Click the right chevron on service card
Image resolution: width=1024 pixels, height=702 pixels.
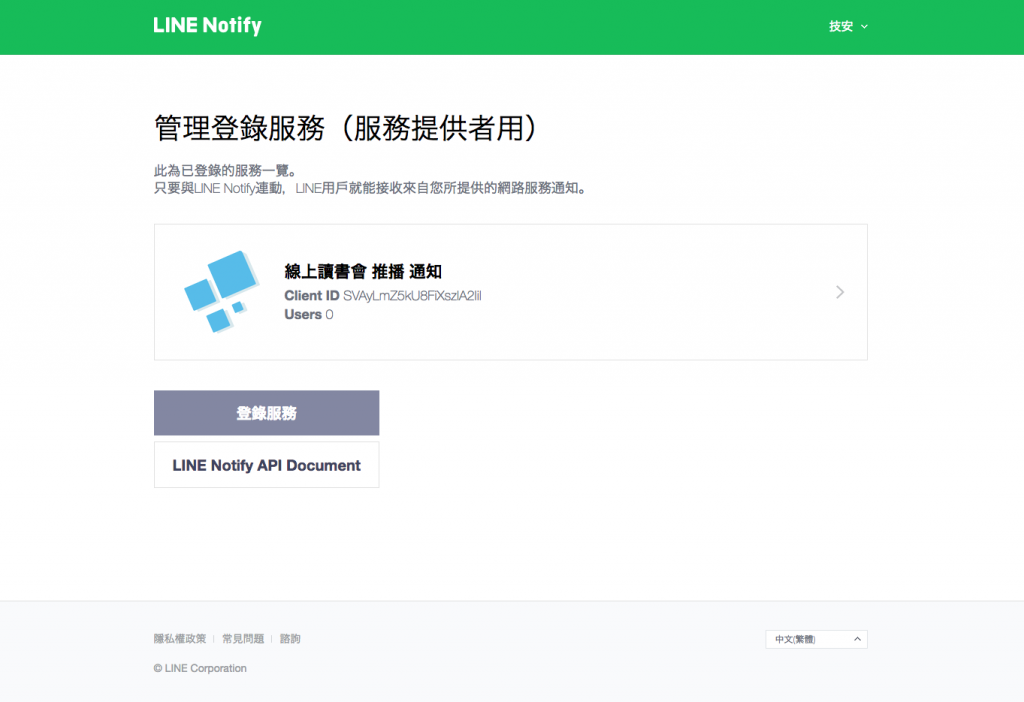click(x=840, y=292)
